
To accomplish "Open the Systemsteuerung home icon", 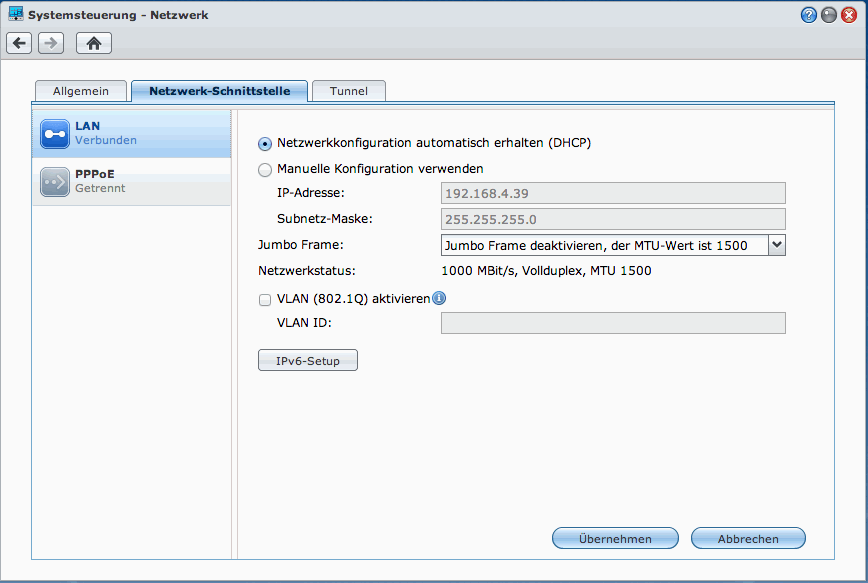I will pyautogui.click(x=94, y=43).
